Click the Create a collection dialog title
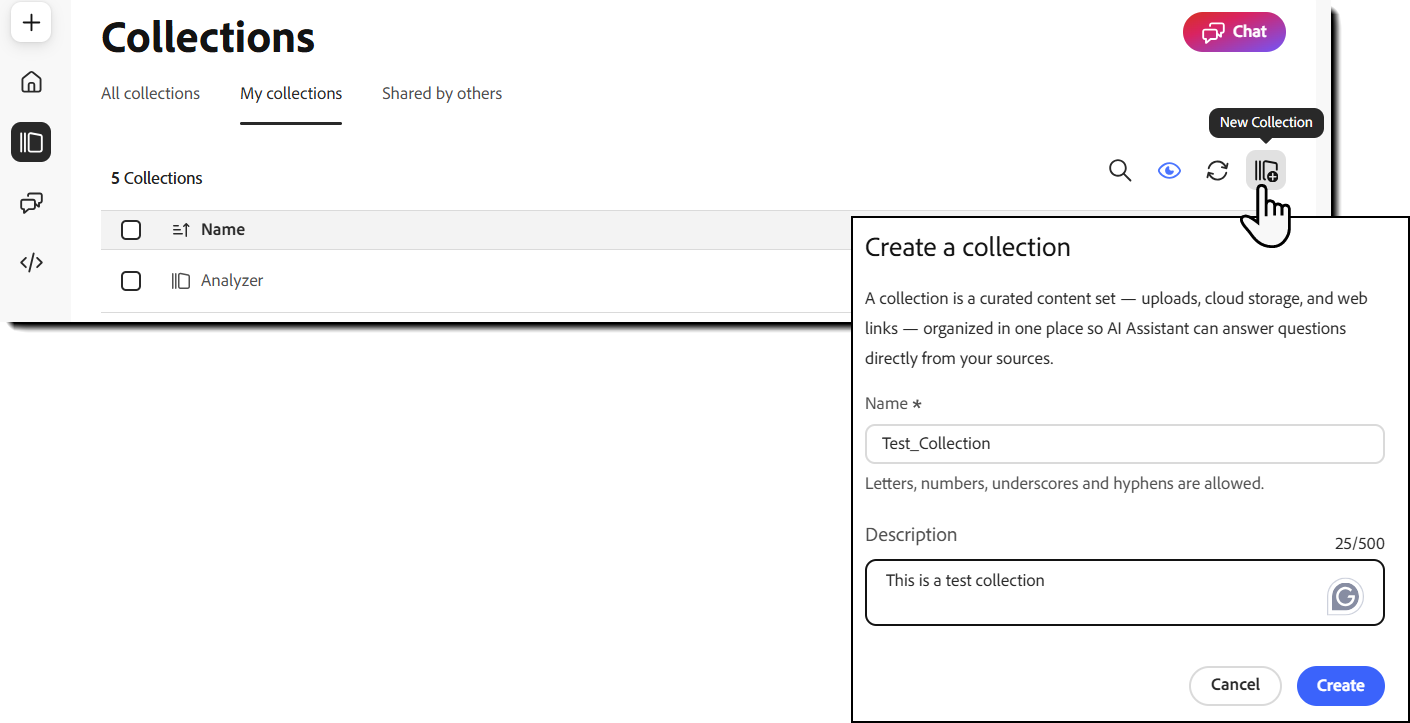 (x=967, y=247)
